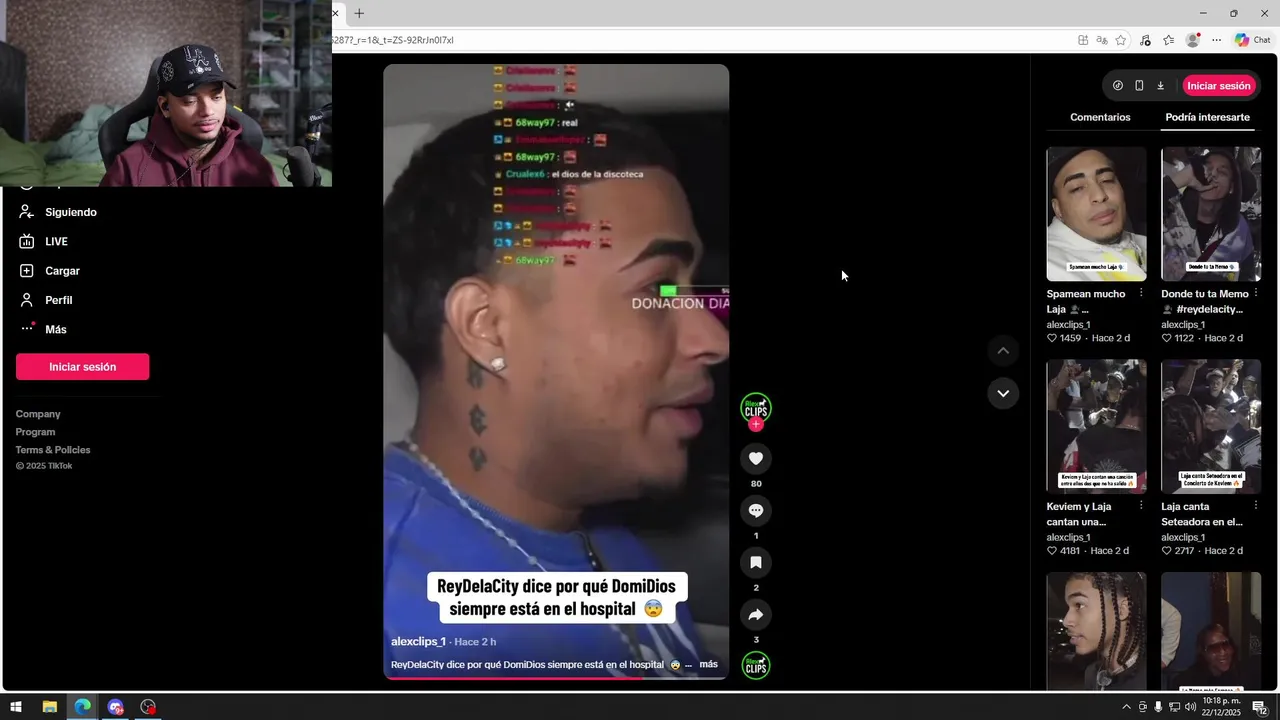Viewport: 1280px width, 720px height.
Task: Switch to the Comentarios tab
Action: [1100, 117]
